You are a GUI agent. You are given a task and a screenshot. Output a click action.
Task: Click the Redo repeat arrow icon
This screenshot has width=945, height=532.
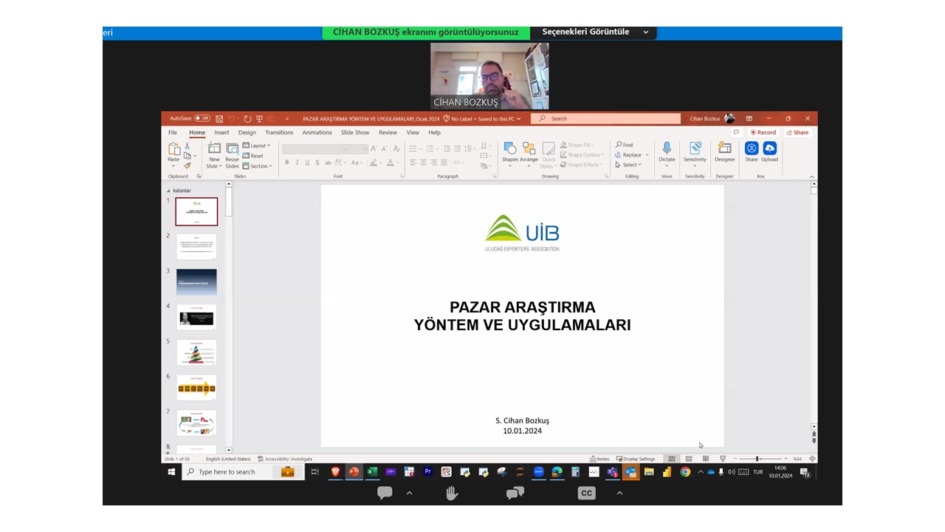pos(247,119)
